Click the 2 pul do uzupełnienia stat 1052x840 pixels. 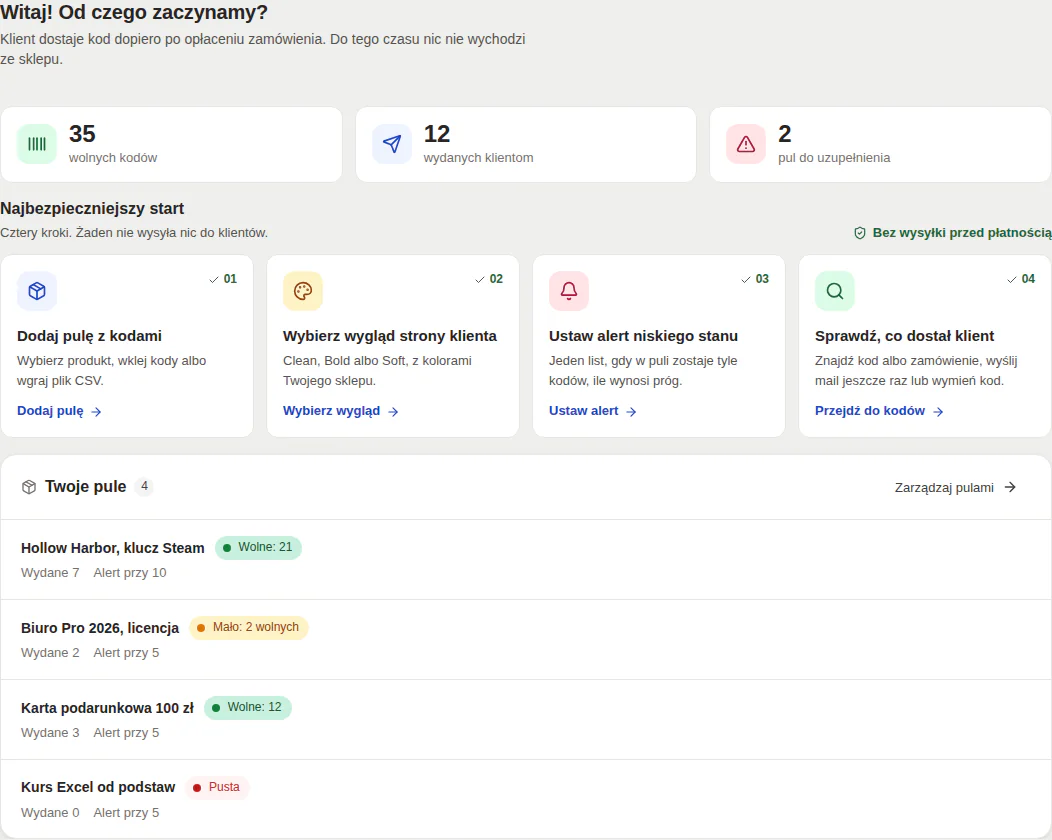tap(880, 144)
